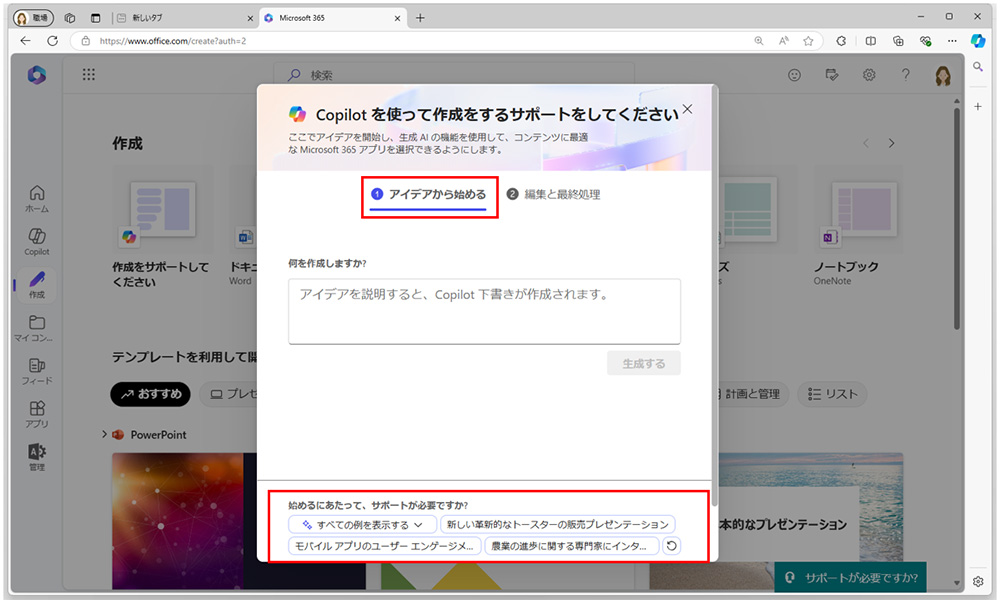Go back in the browser
Image resolution: width=1000 pixels, height=600 pixels.
click(x=26, y=41)
